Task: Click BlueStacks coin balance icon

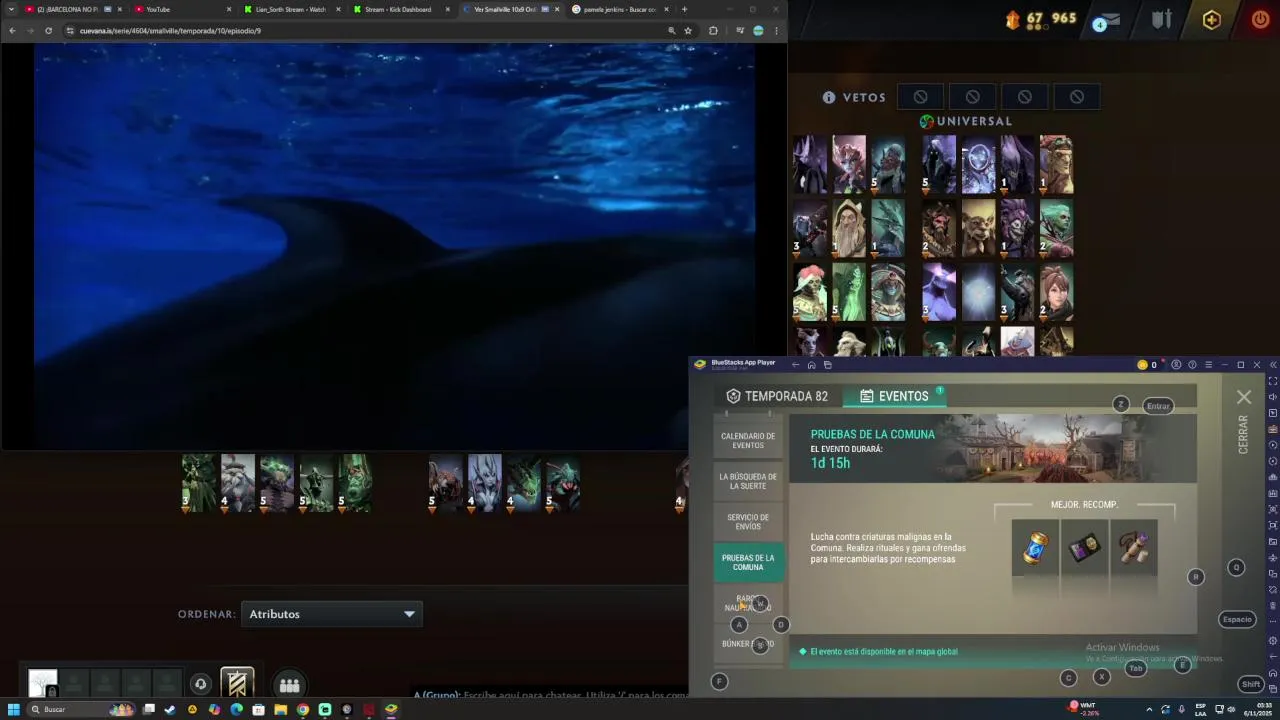Action: click(1143, 365)
